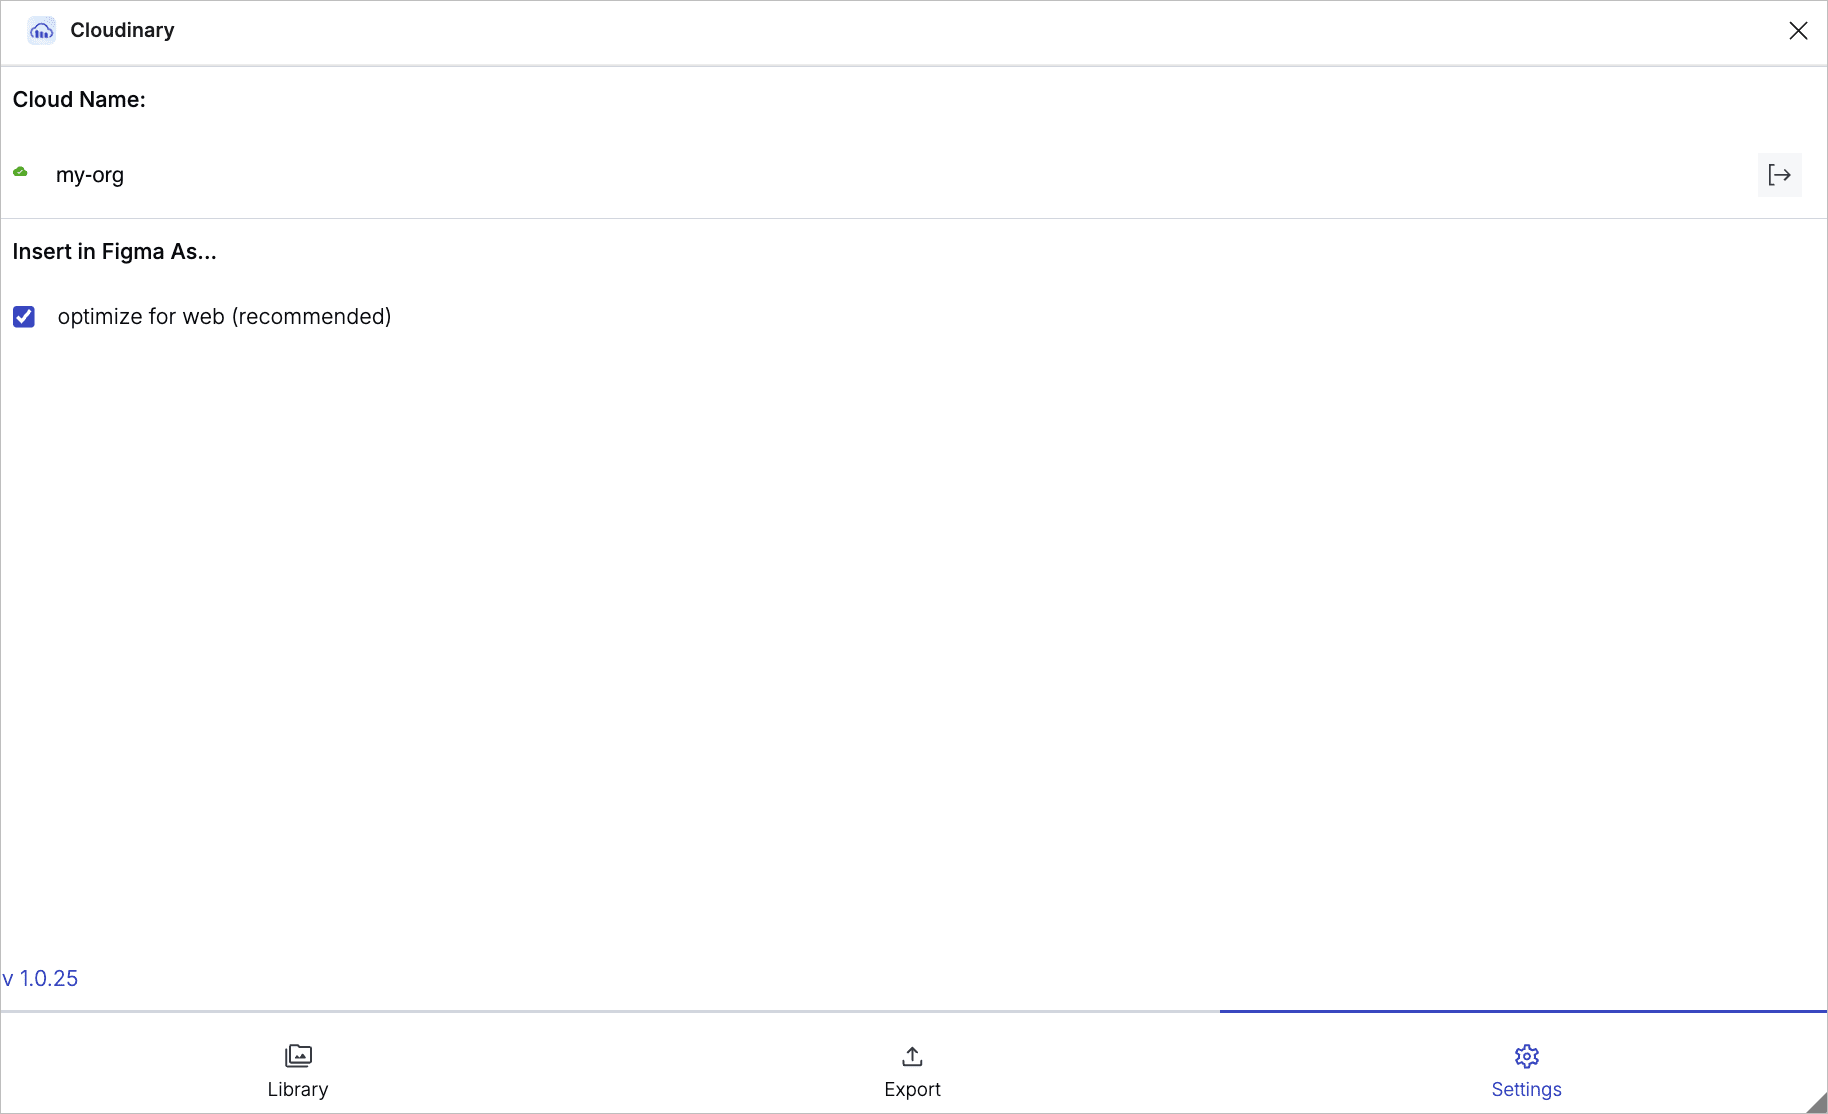Go to the Export tab label
Image resolution: width=1828 pixels, height=1114 pixels.
(912, 1089)
